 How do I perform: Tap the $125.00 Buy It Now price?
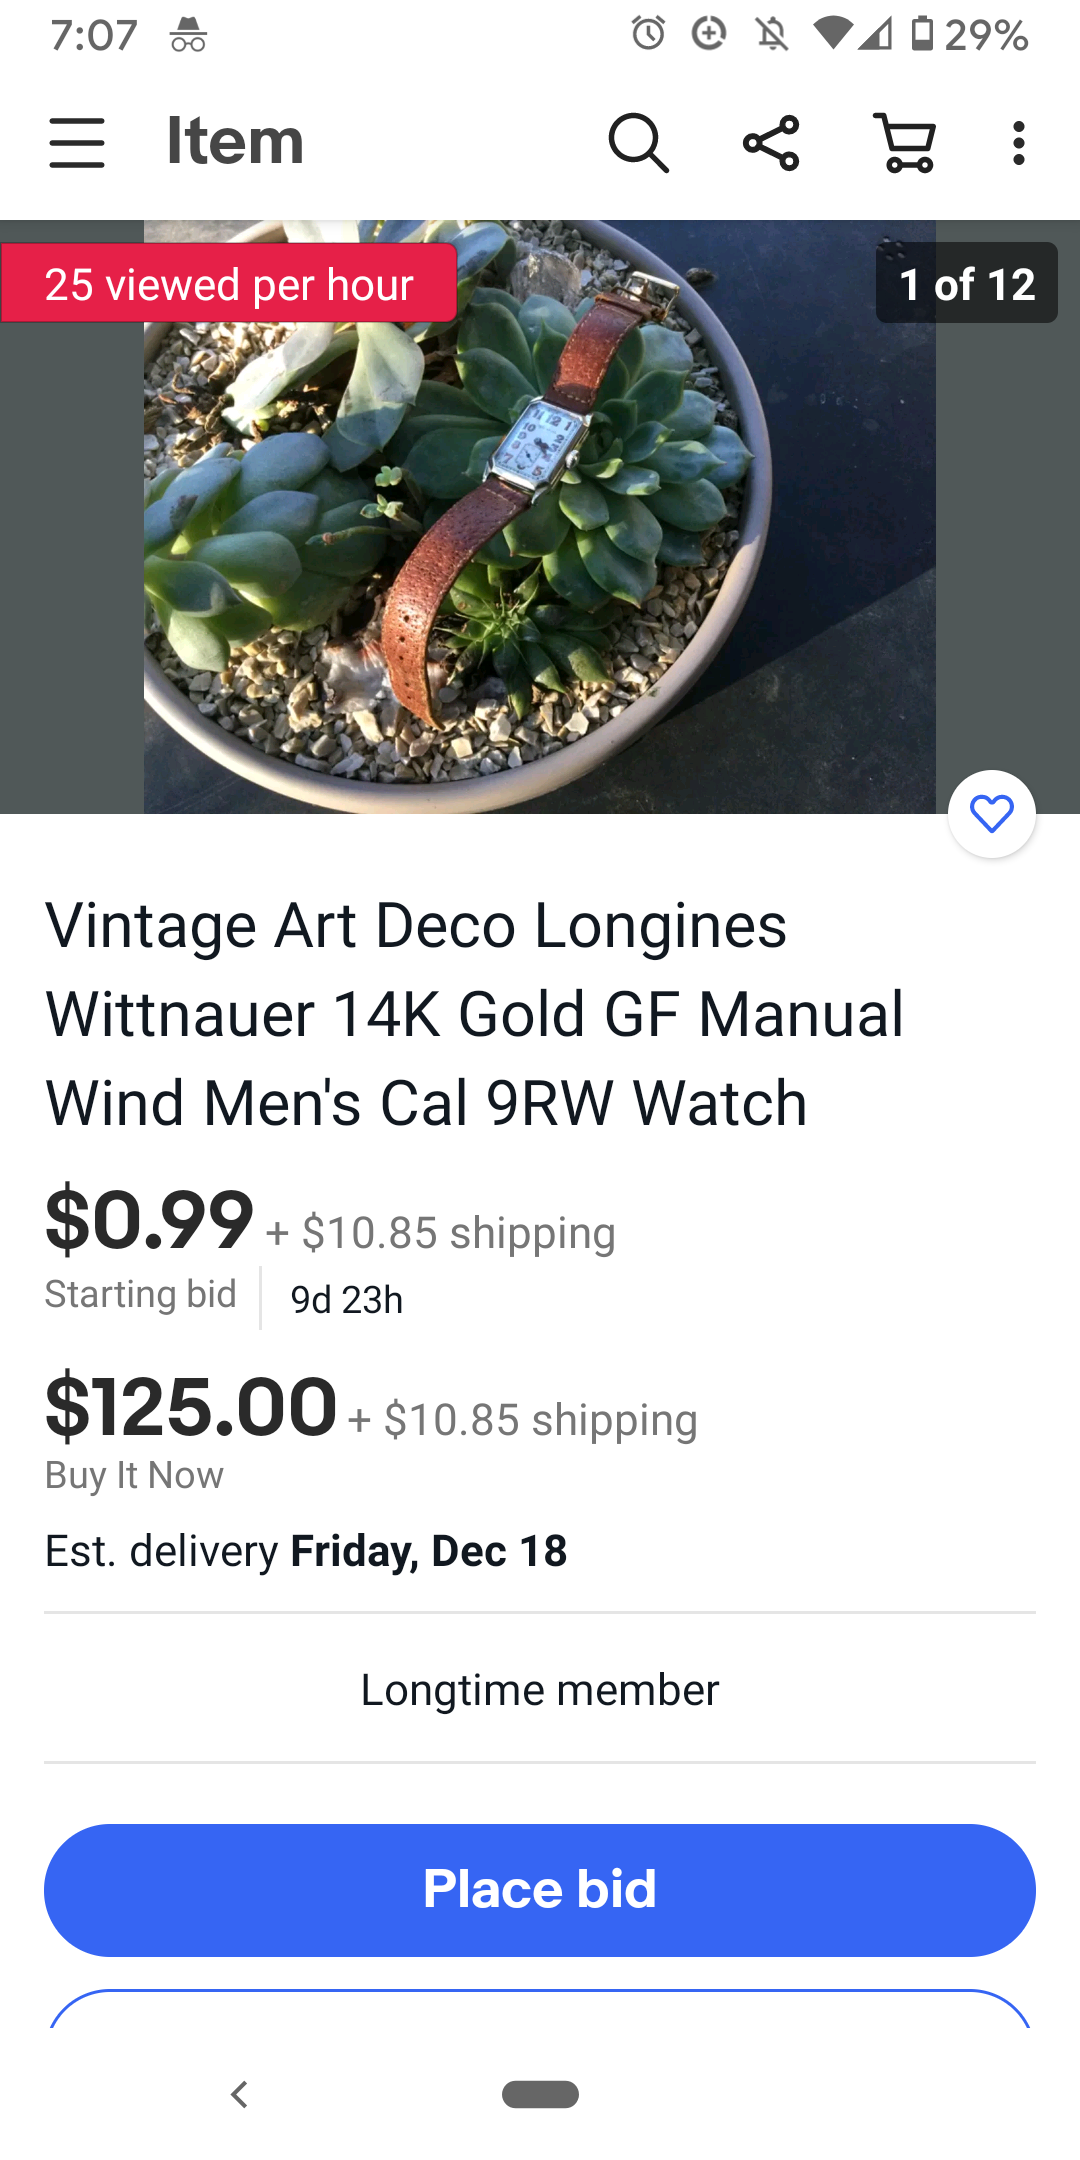pos(191,1408)
